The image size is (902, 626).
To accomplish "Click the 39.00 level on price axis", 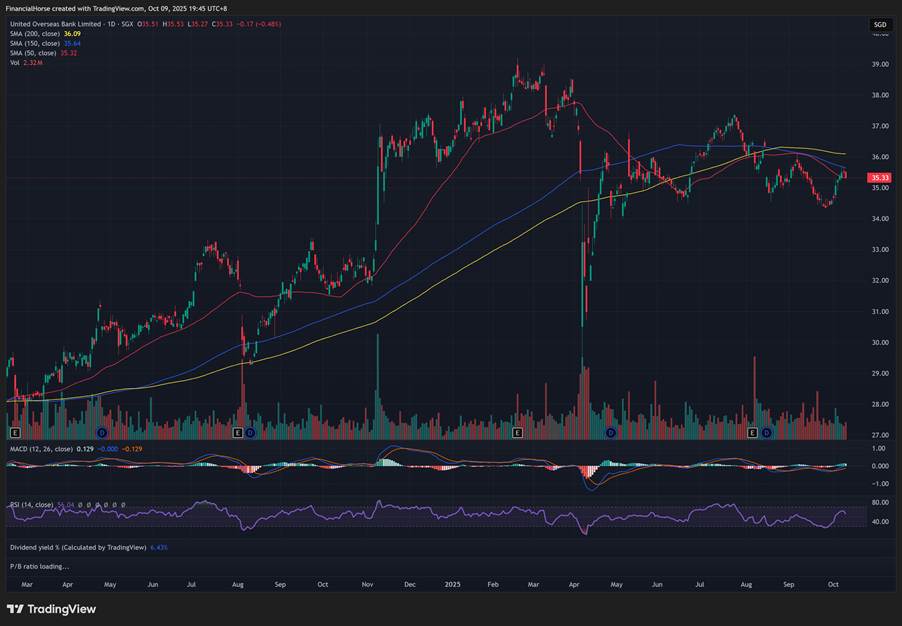I will [880, 65].
